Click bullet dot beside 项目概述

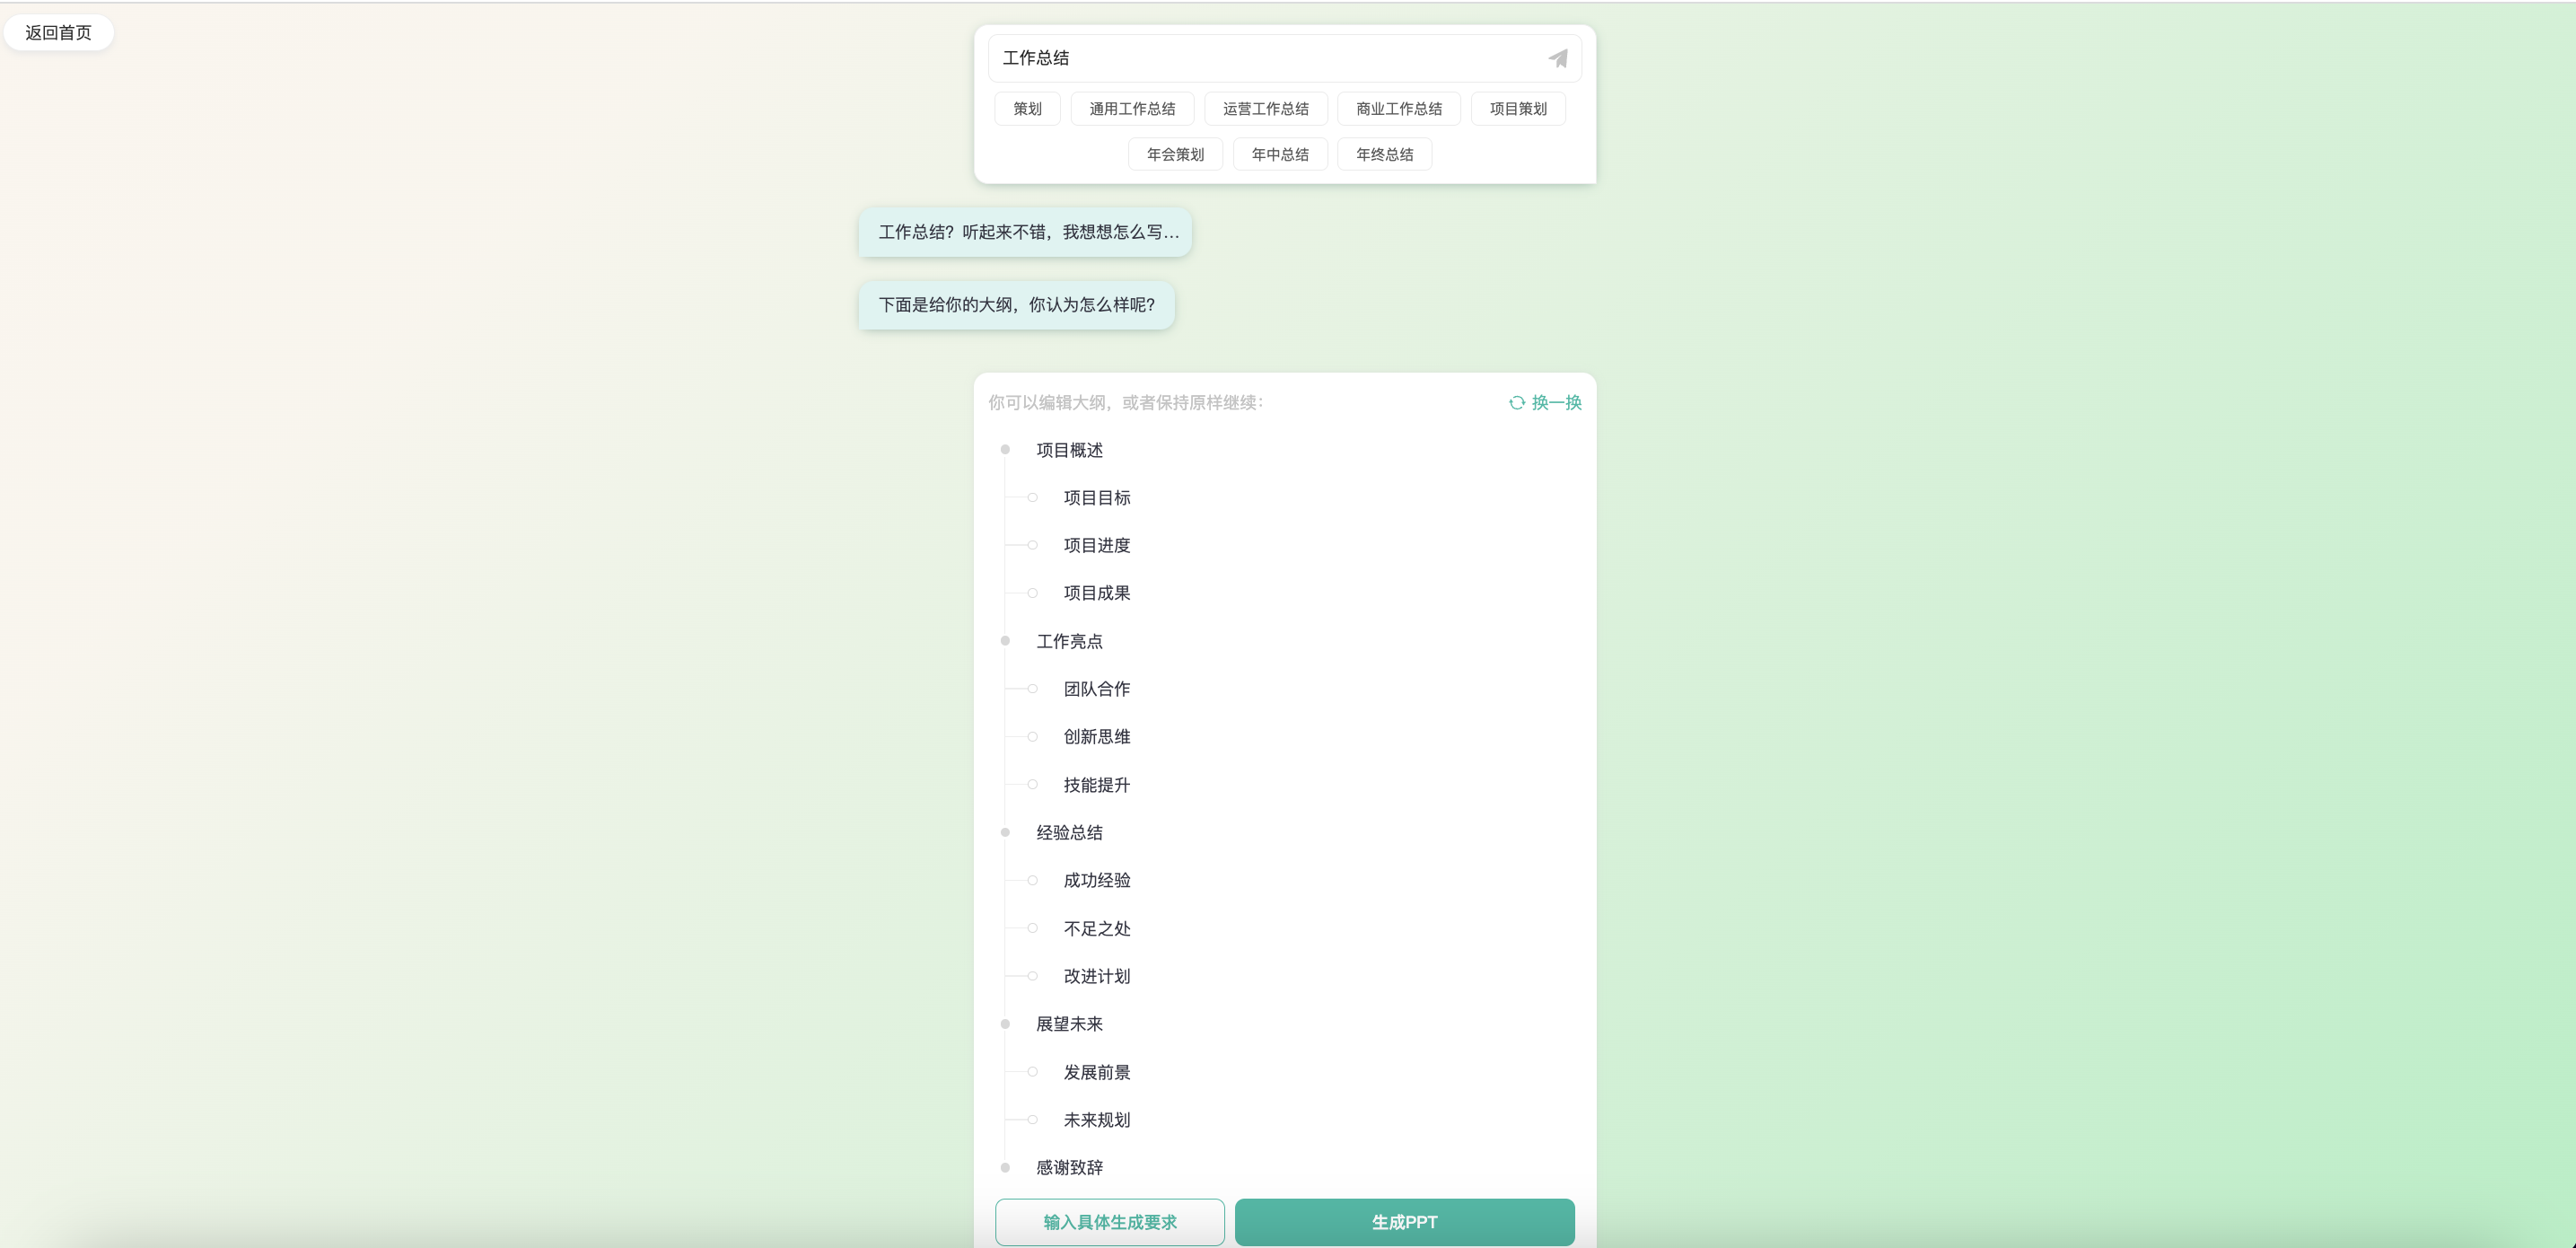click(1005, 450)
